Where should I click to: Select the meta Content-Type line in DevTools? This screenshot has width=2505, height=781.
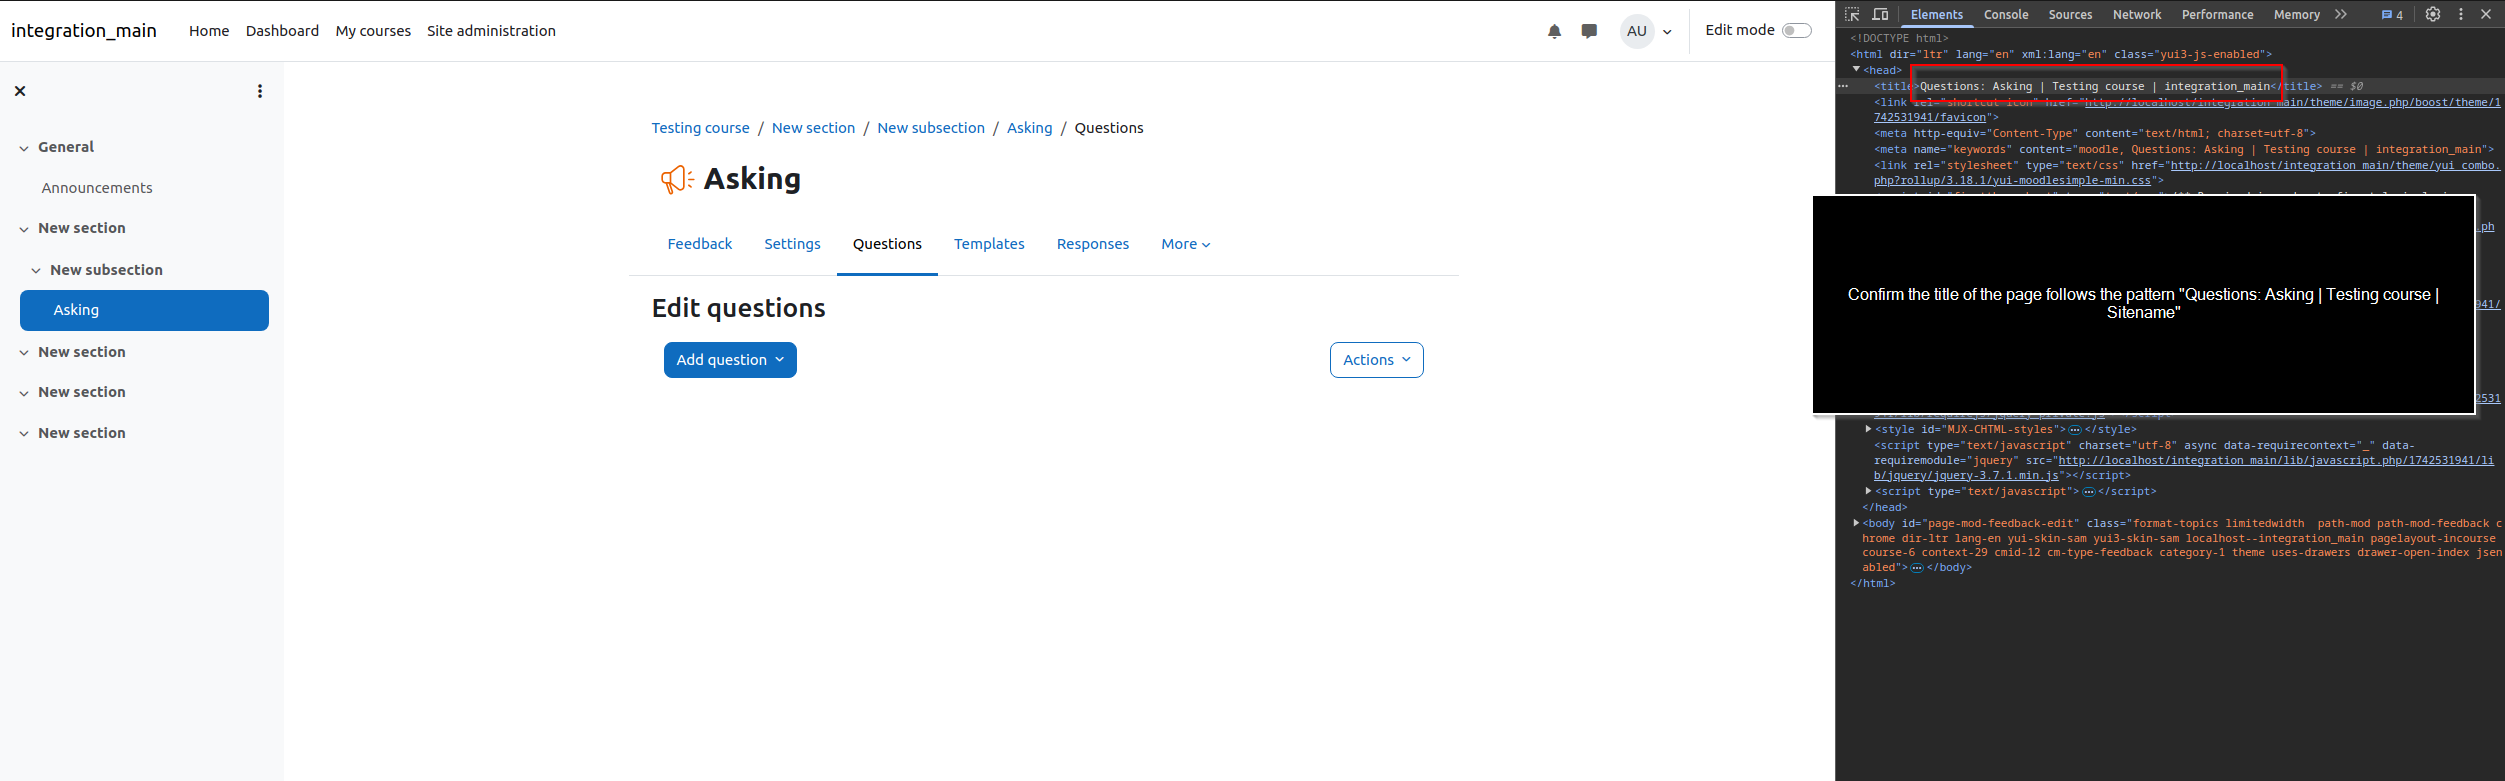[2094, 133]
